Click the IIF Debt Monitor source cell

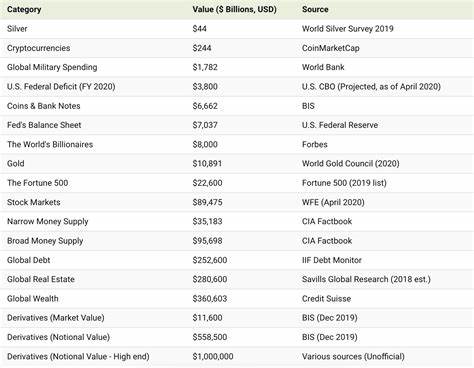click(x=332, y=260)
